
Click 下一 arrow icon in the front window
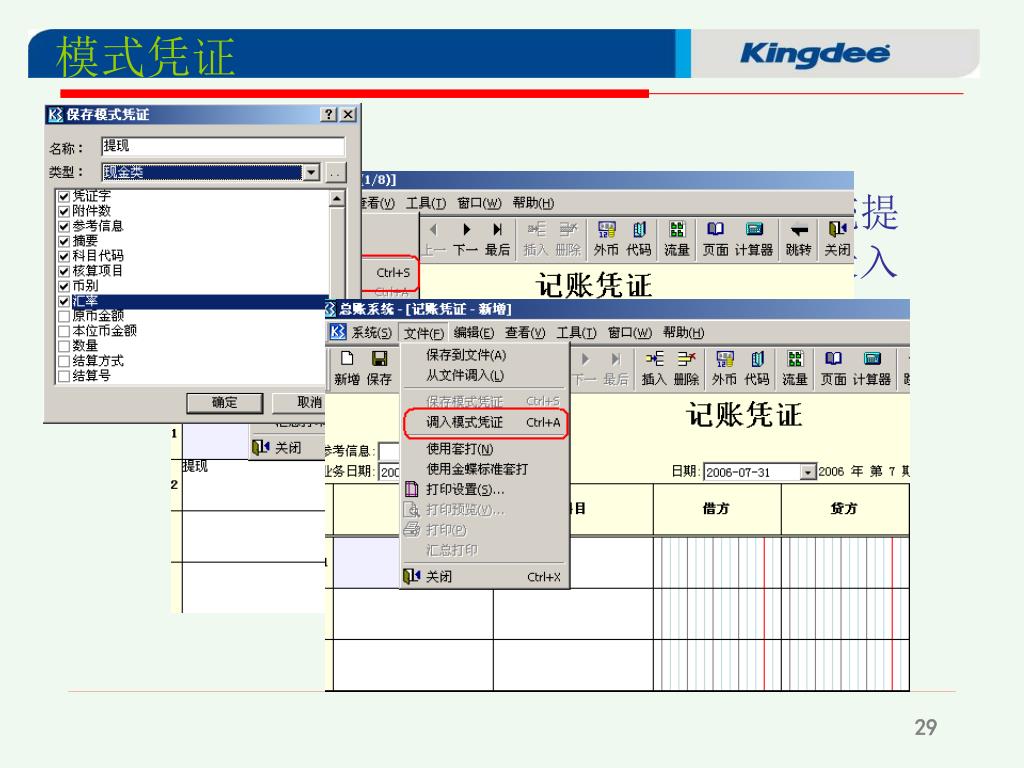point(584,359)
